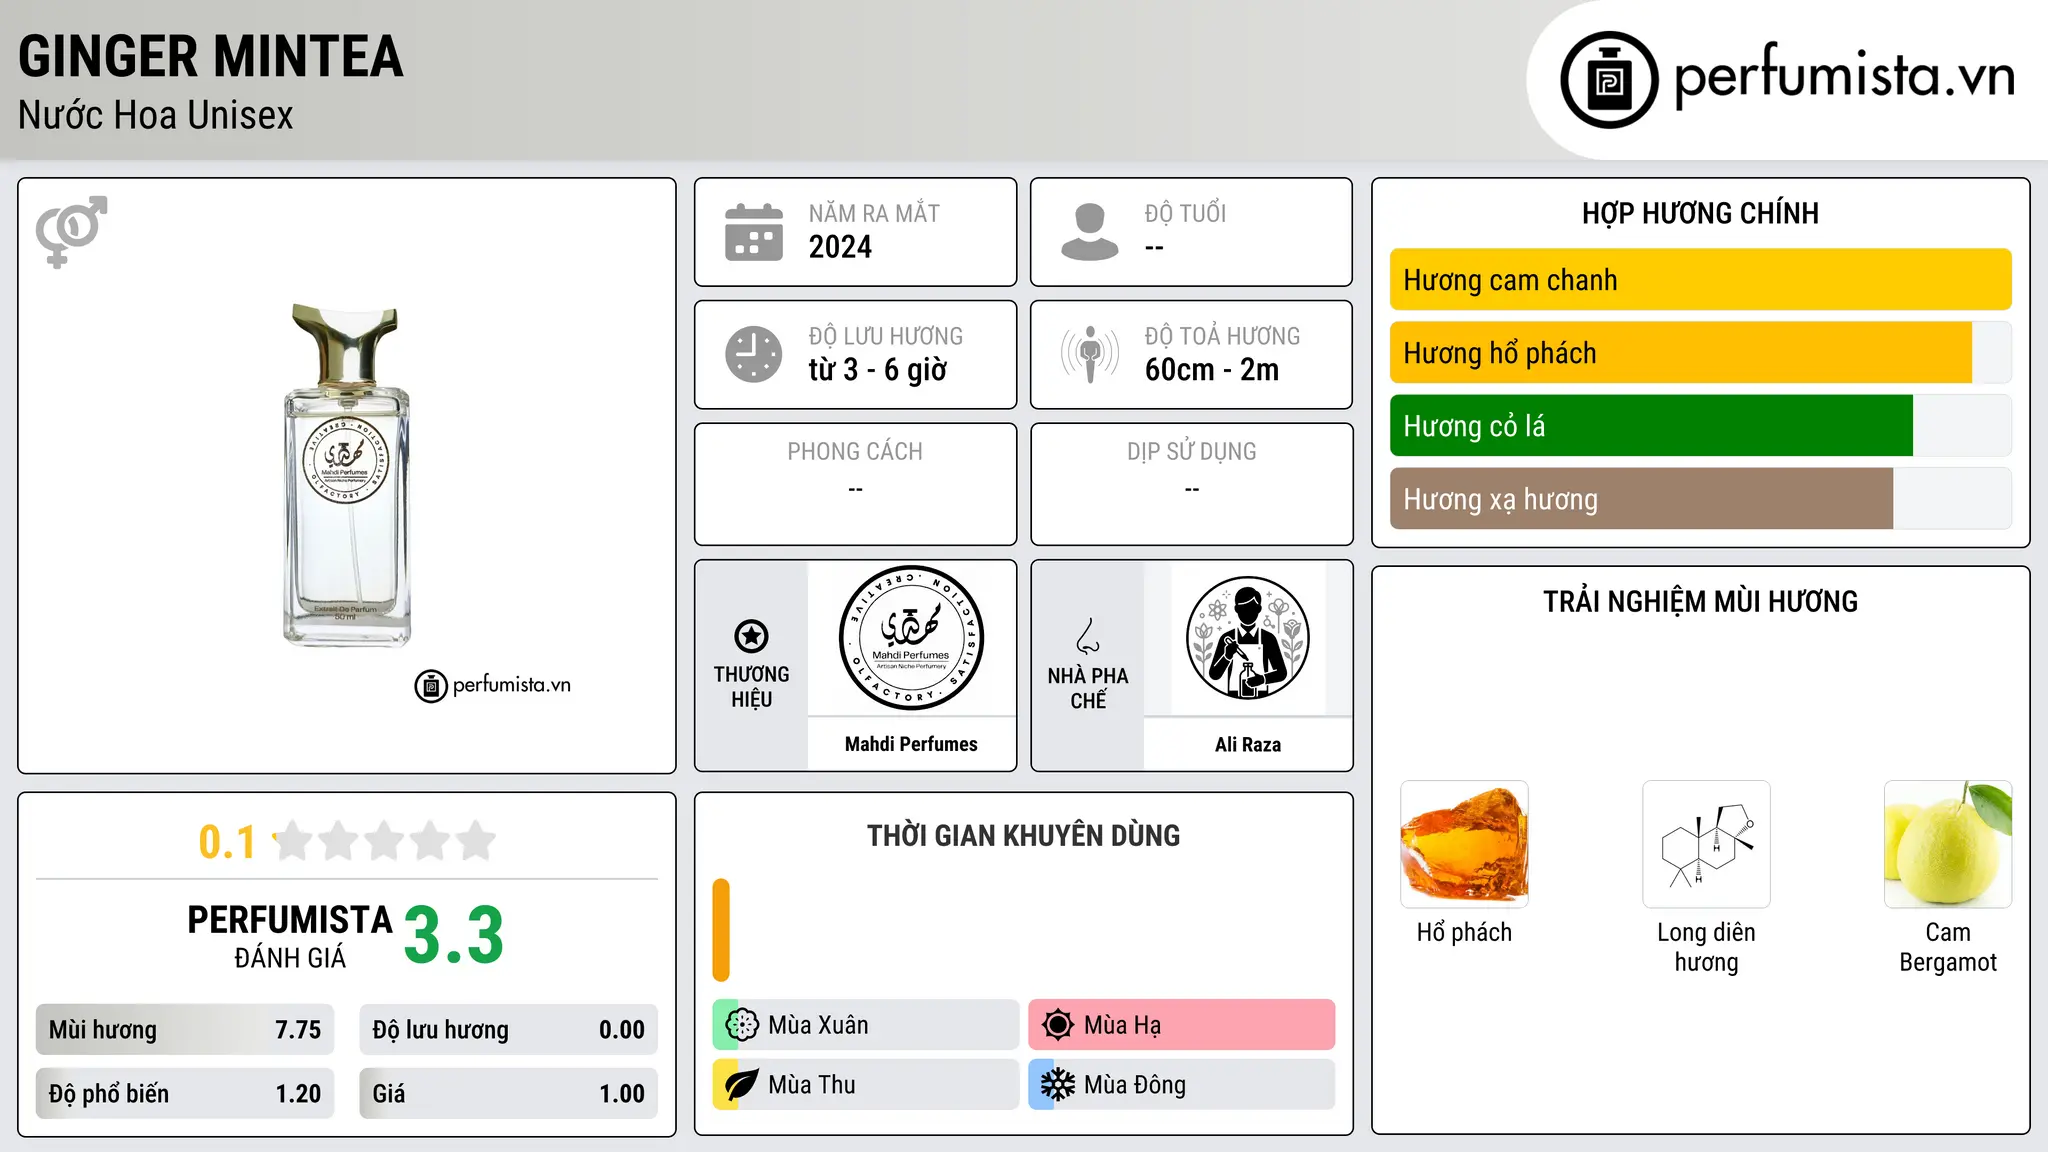Click the Perfumista đánh giá label

[x=290, y=937]
